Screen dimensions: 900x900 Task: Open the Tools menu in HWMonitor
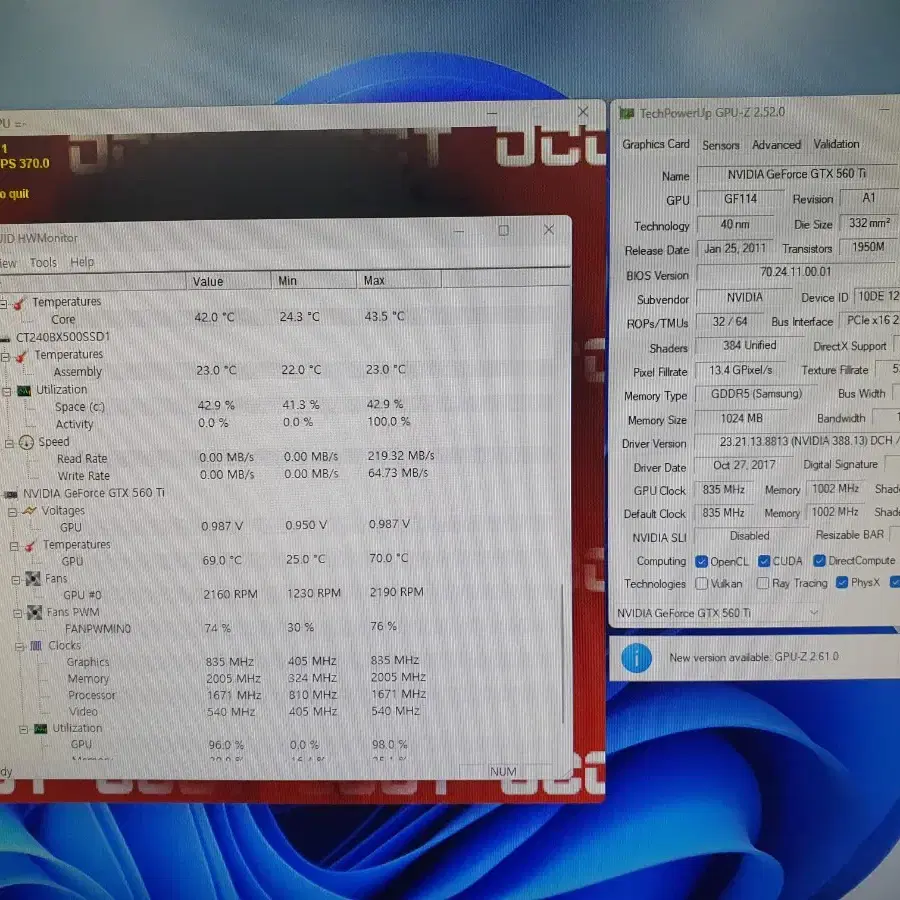click(44, 263)
